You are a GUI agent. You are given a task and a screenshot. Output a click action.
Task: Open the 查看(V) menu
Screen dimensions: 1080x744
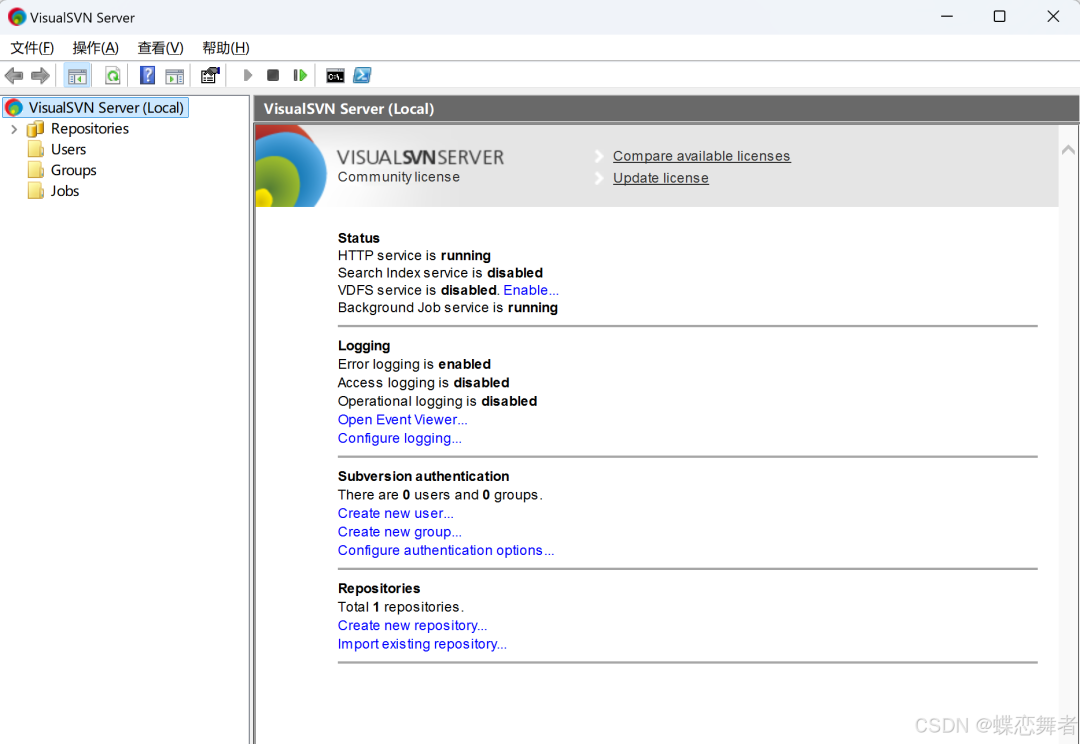pyautogui.click(x=160, y=48)
